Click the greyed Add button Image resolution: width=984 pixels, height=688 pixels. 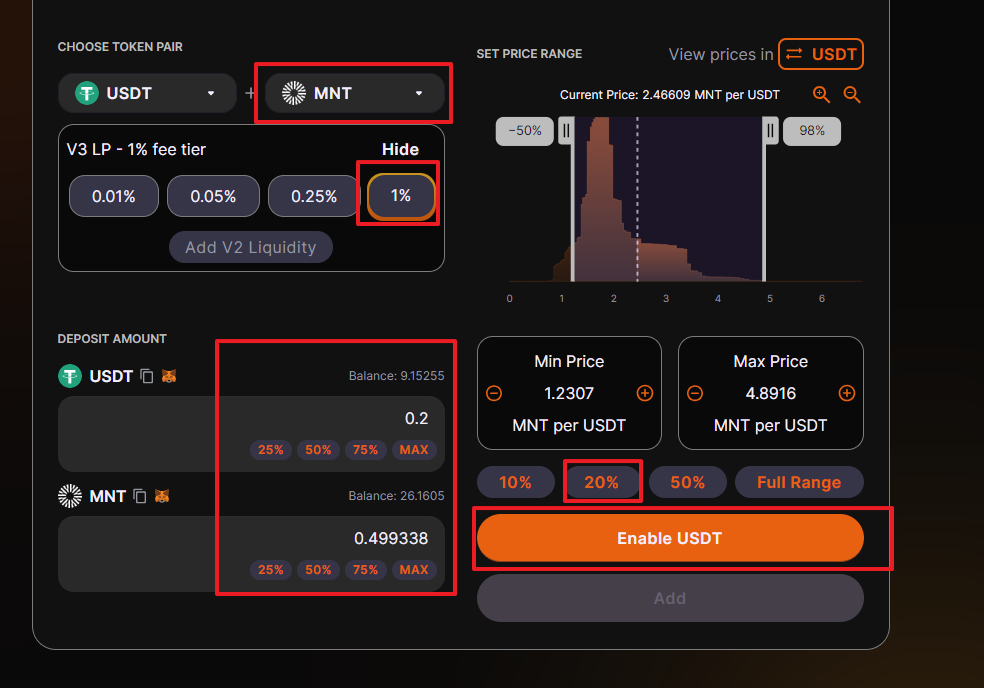click(x=670, y=598)
